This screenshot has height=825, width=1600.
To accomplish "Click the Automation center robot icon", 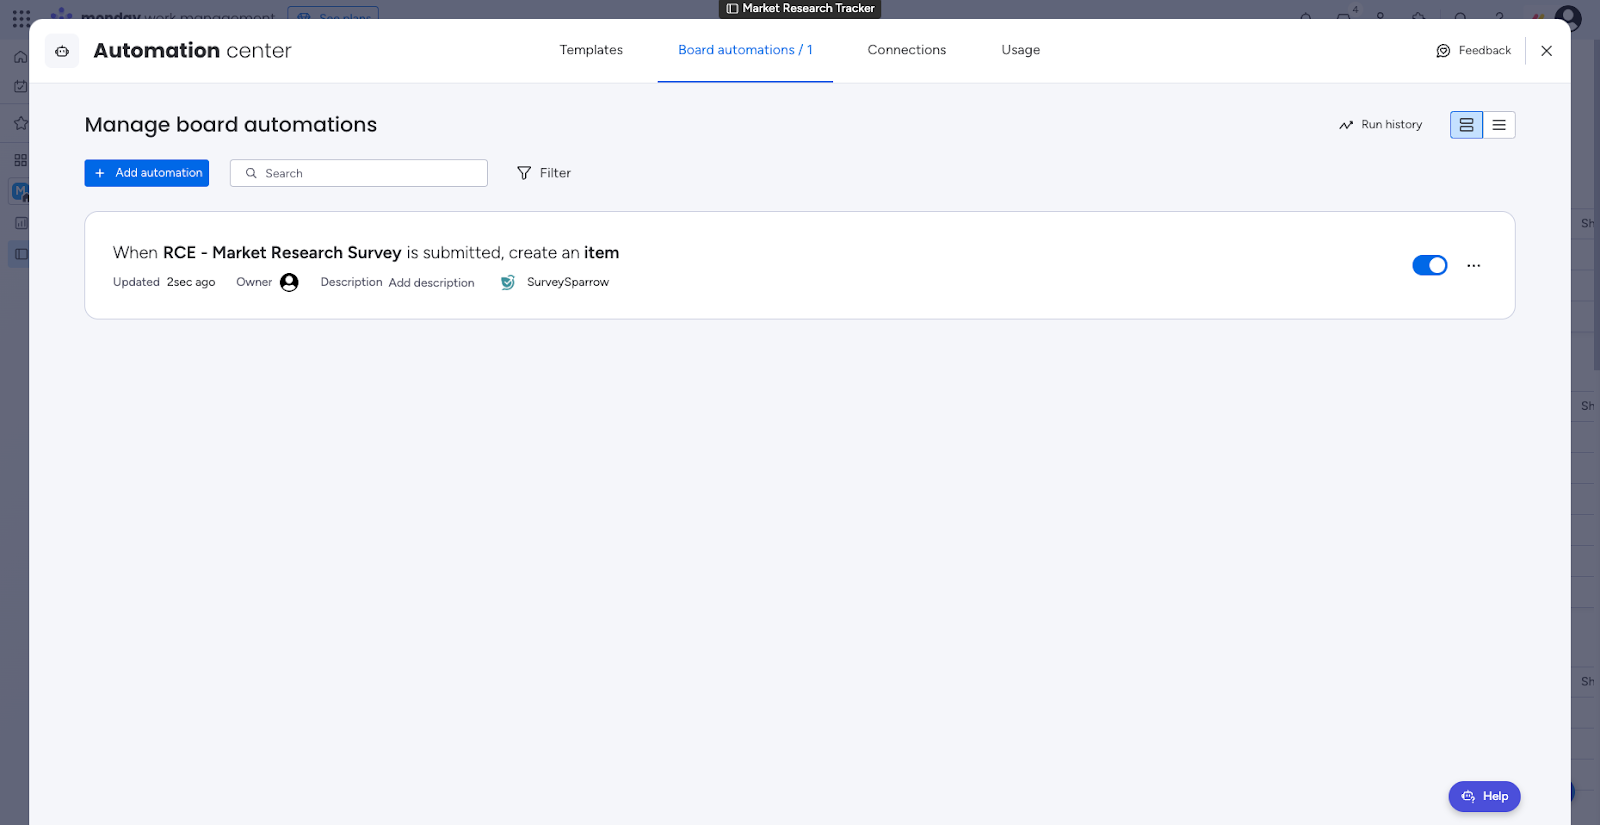I will (62, 51).
